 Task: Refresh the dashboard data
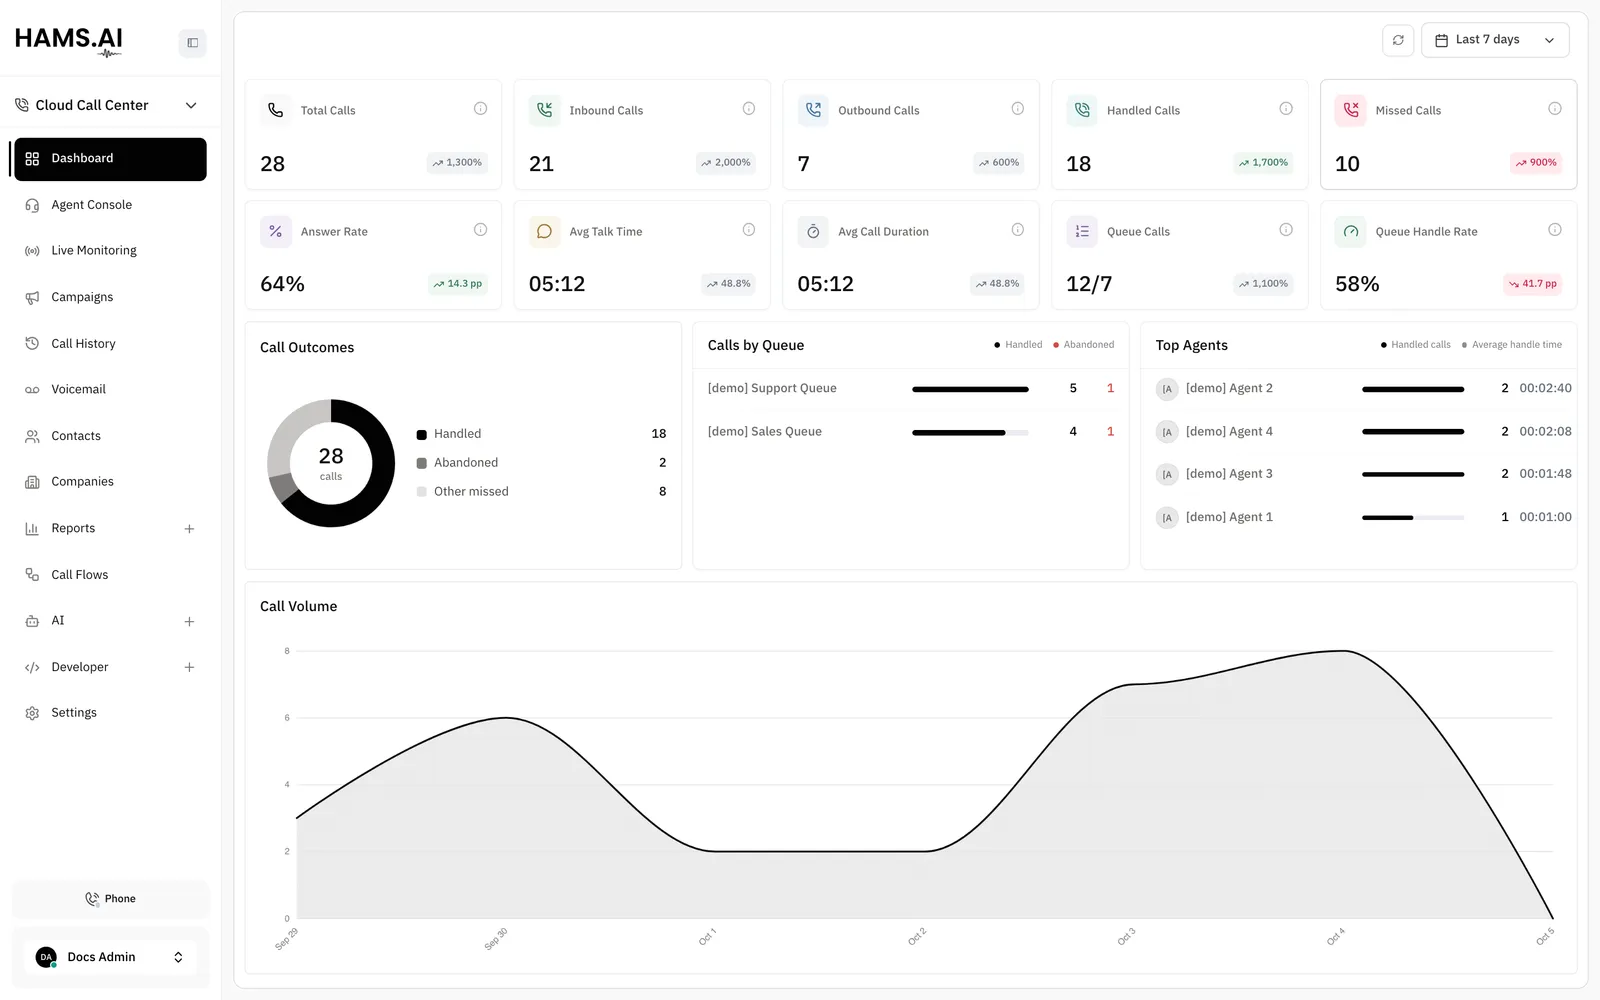[x=1398, y=40]
